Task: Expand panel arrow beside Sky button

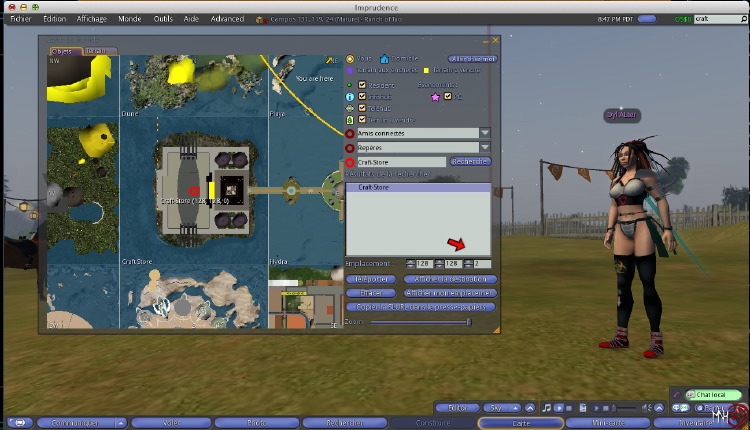Action: [x=530, y=408]
